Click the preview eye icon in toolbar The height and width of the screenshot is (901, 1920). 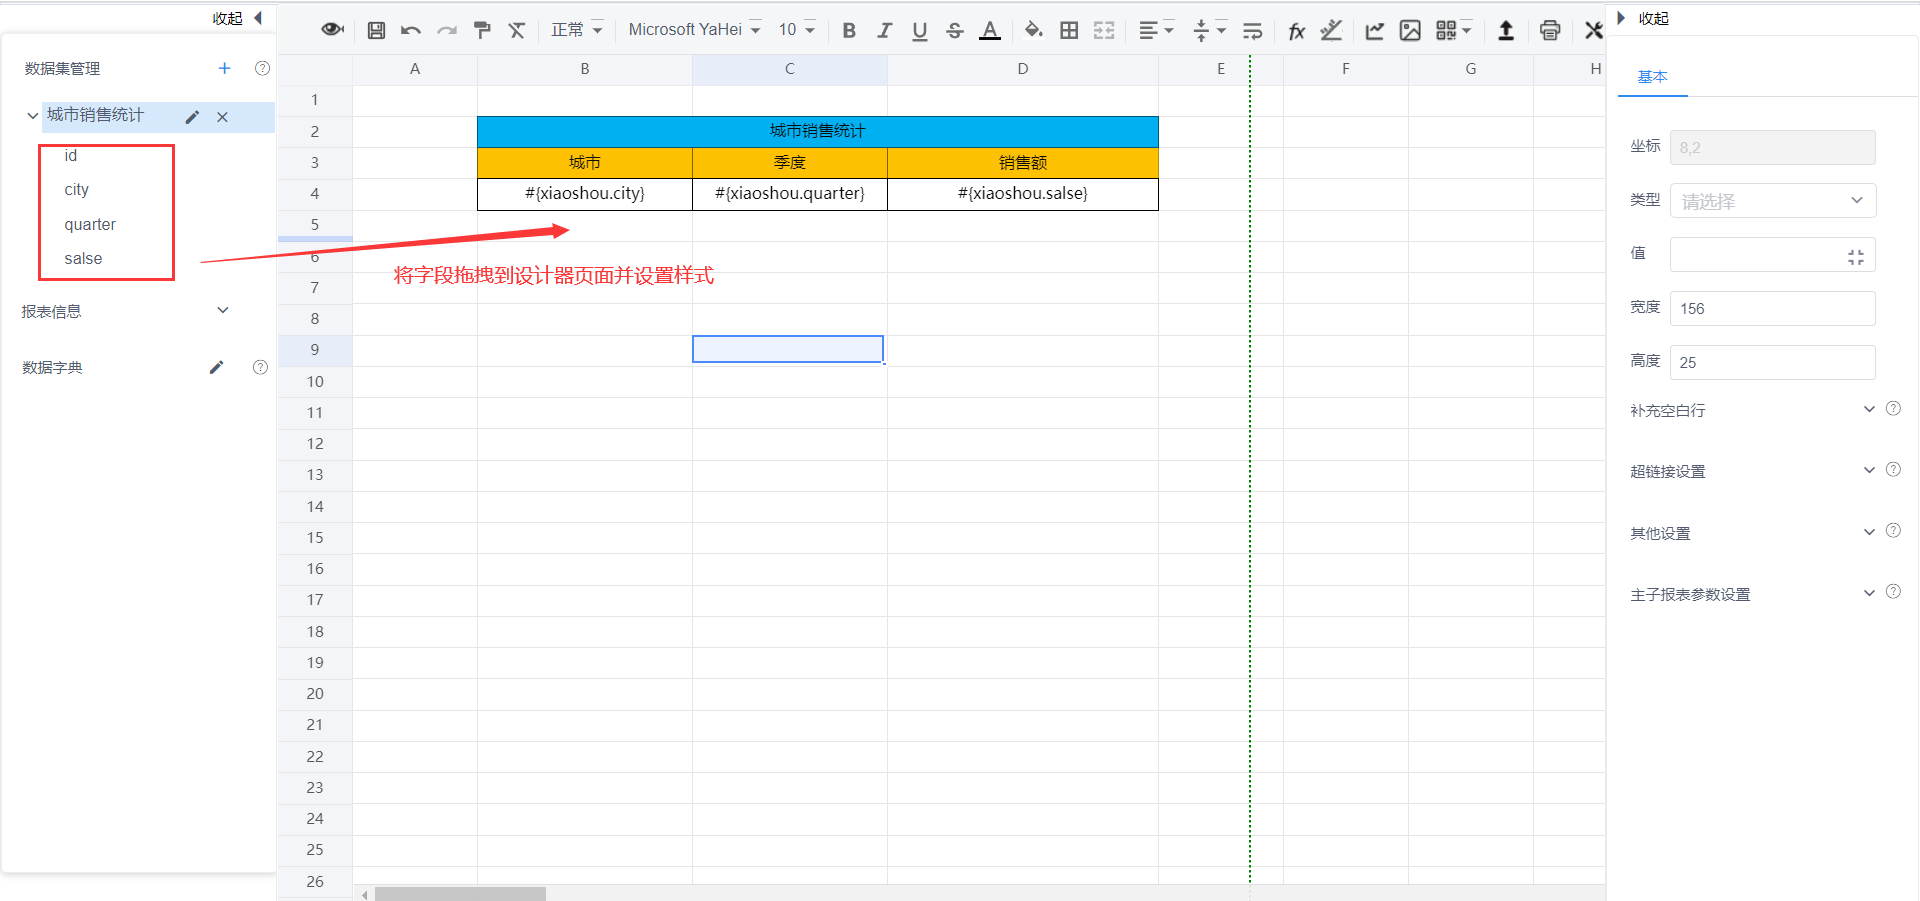pyautogui.click(x=332, y=30)
